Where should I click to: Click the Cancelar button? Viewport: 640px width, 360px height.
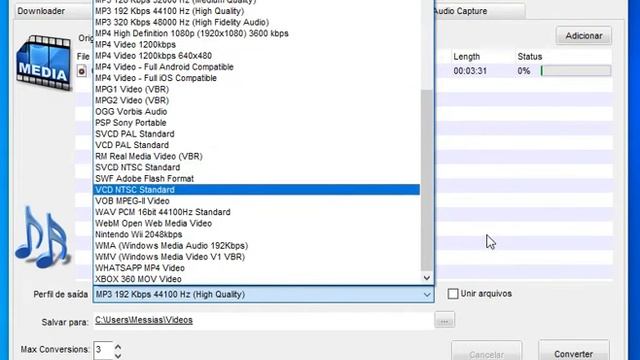pyautogui.click(x=486, y=352)
